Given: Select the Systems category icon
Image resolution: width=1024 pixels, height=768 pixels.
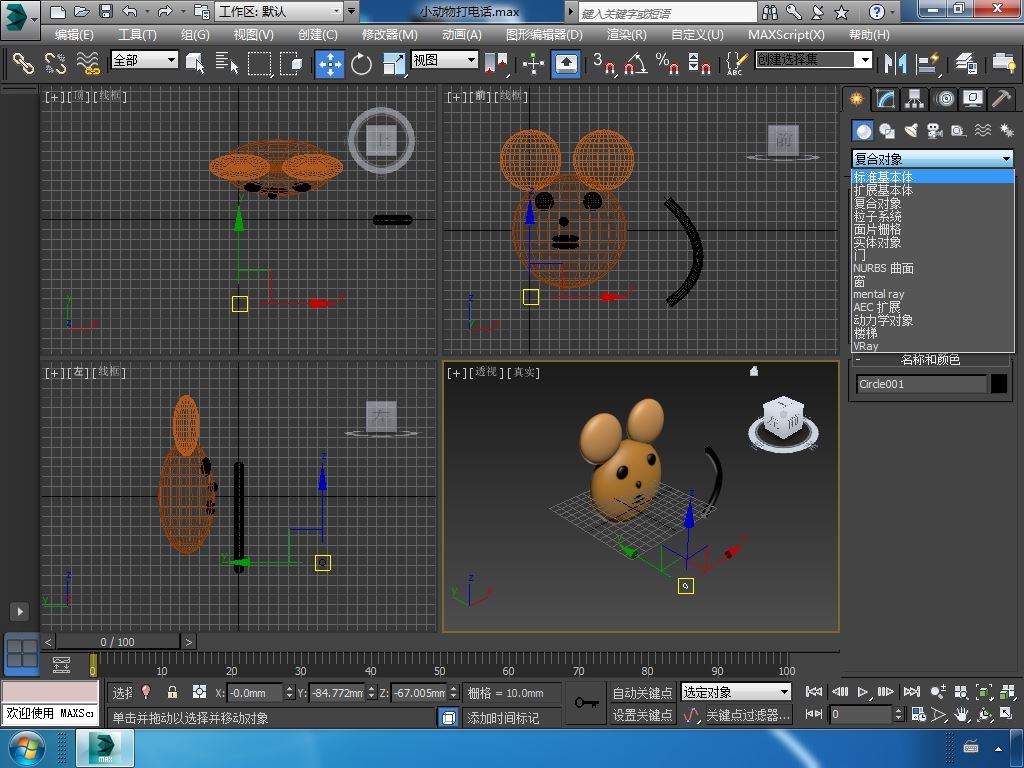Looking at the screenshot, I should (1006, 131).
